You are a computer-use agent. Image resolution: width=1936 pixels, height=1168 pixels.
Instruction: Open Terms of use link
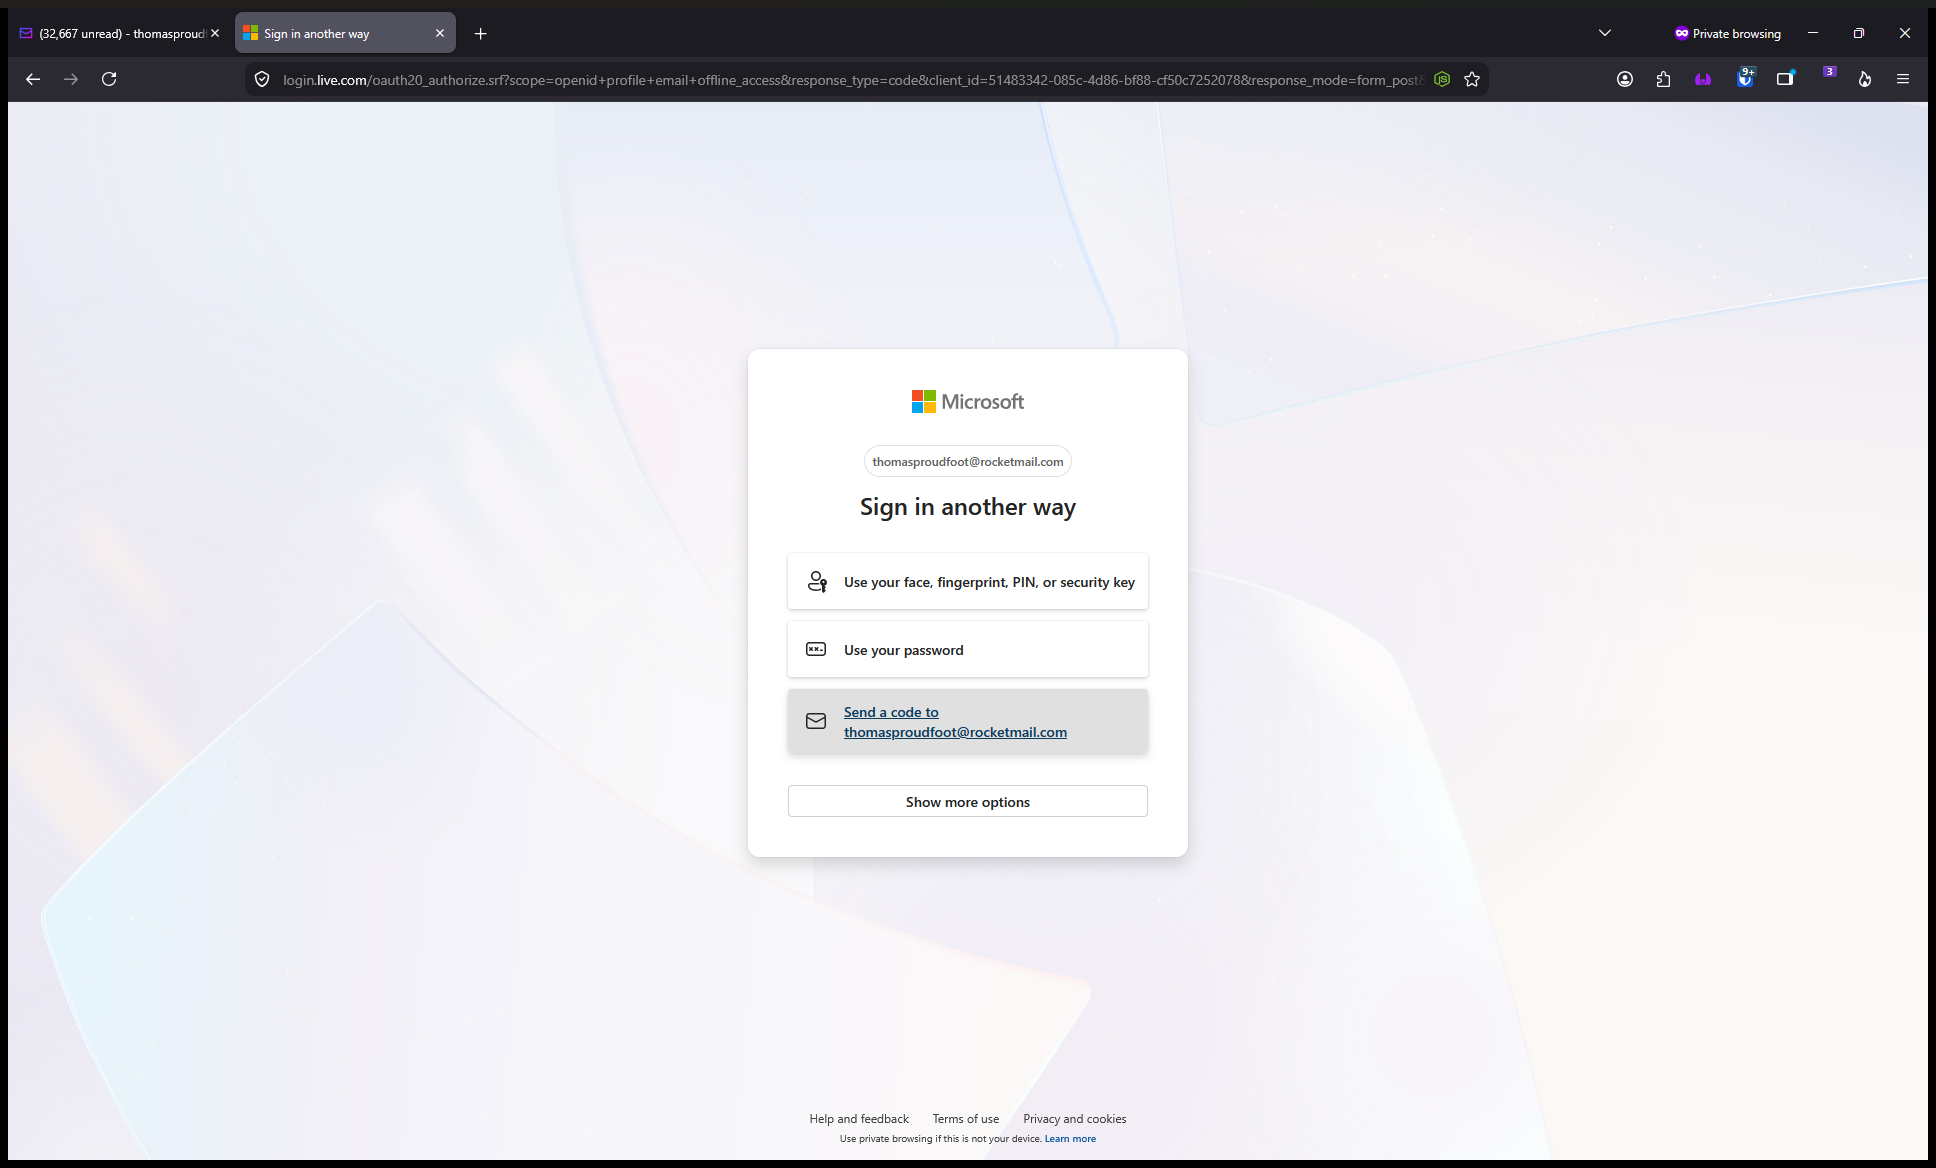pyautogui.click(x=966, y=1119)
